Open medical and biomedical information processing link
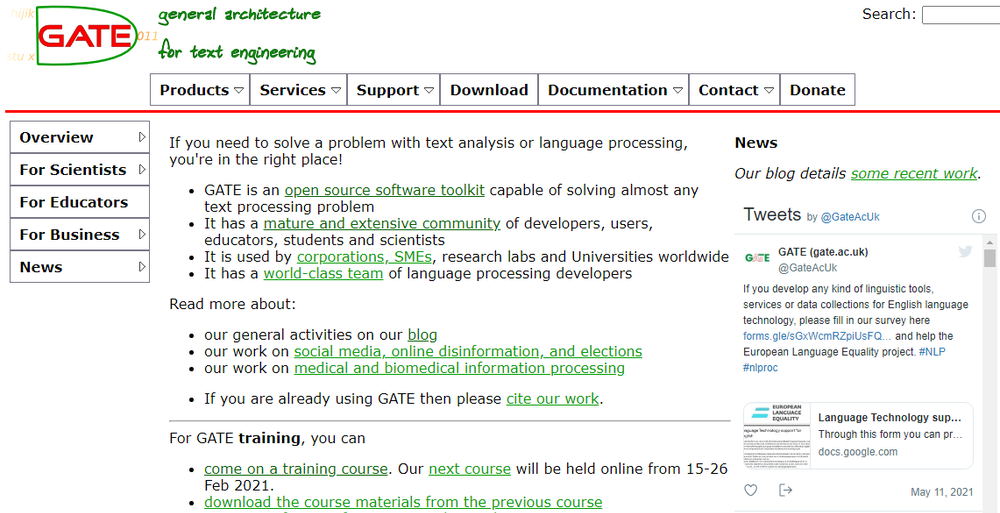 [459, 368]
